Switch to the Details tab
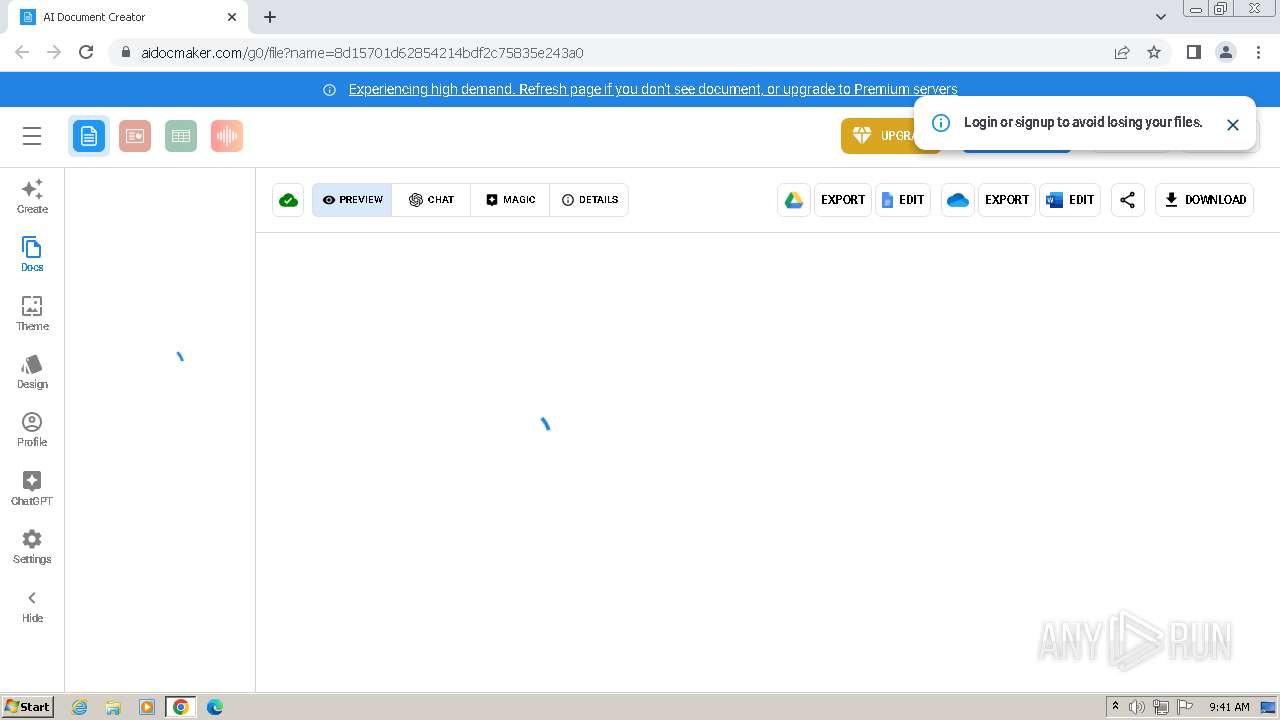This screenshot has height=720, width=1280. [589, 200]
